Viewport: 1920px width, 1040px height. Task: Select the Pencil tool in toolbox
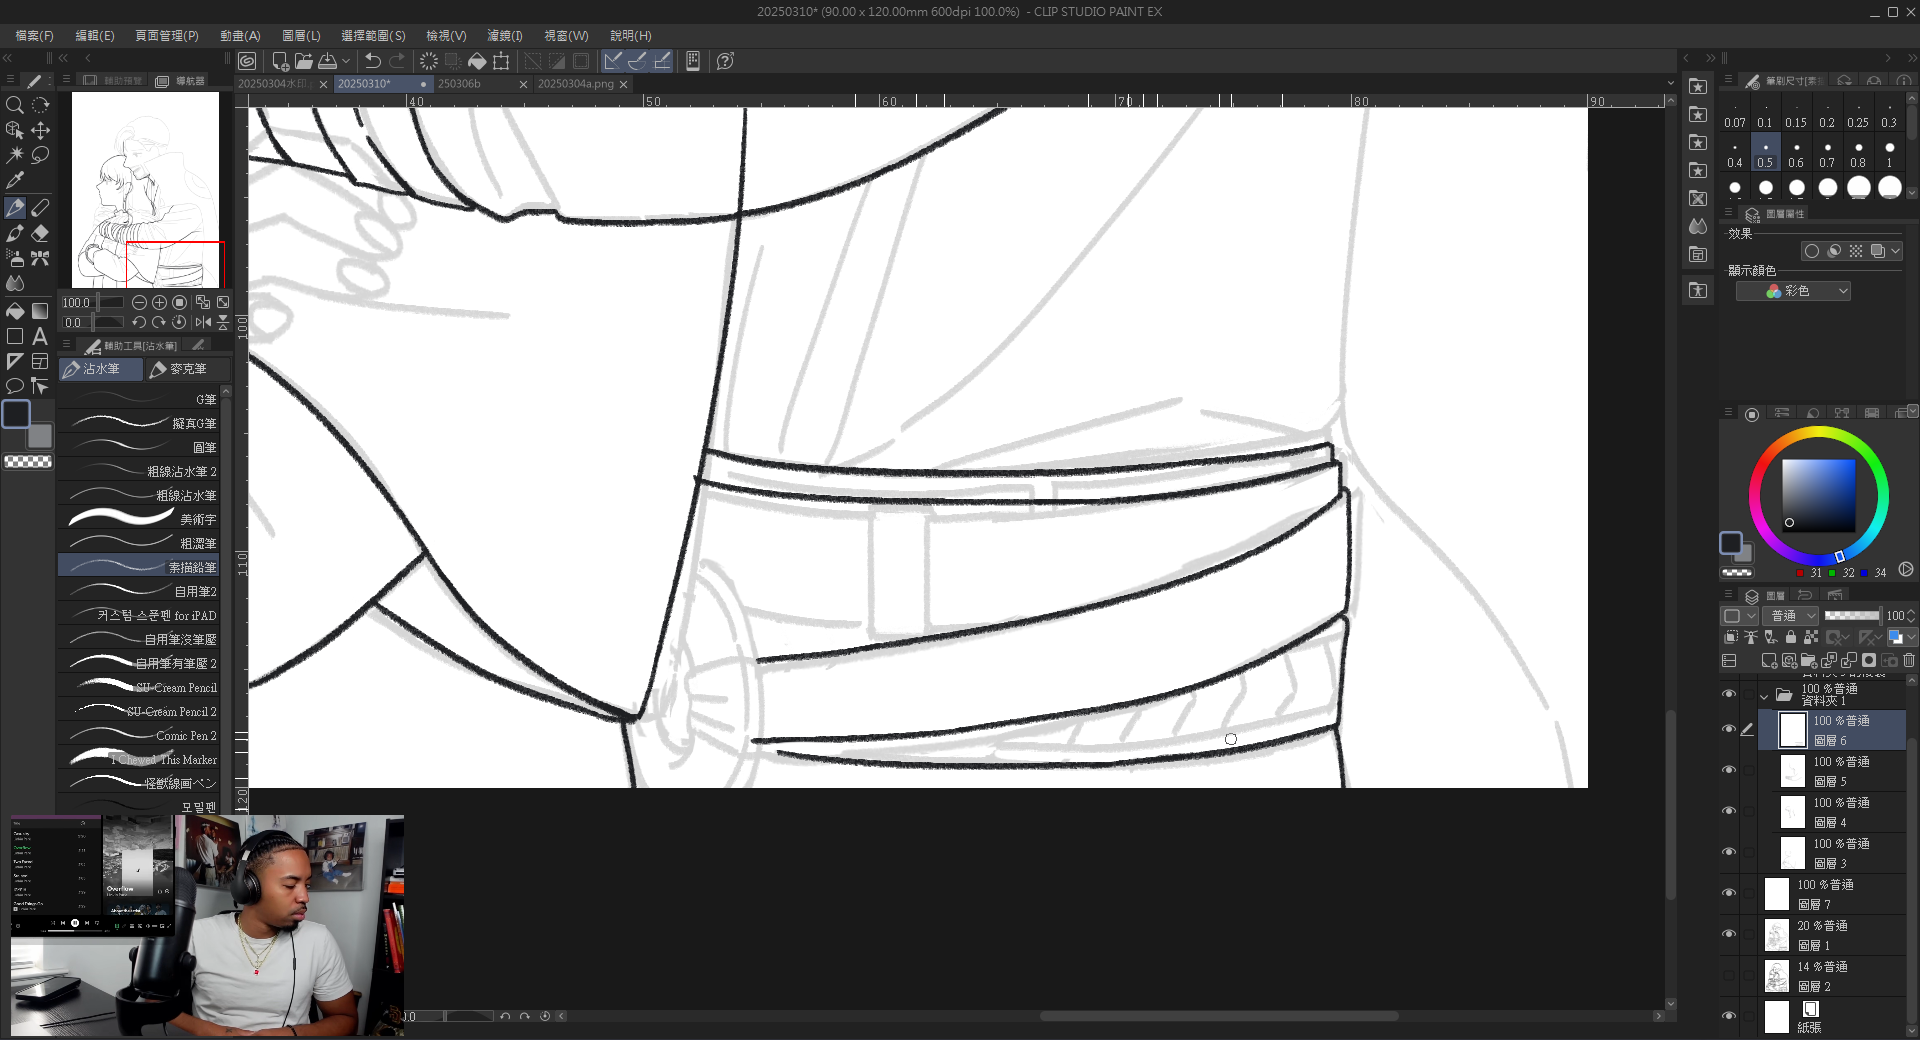point(40,207)
